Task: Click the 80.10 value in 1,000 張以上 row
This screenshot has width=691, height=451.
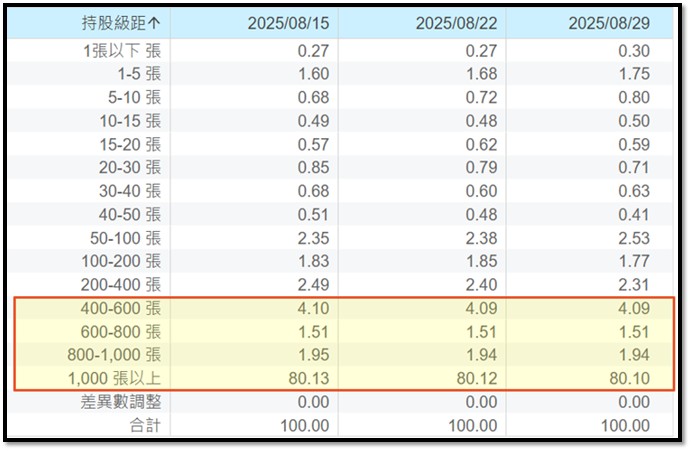Action: tap(630, 379)
